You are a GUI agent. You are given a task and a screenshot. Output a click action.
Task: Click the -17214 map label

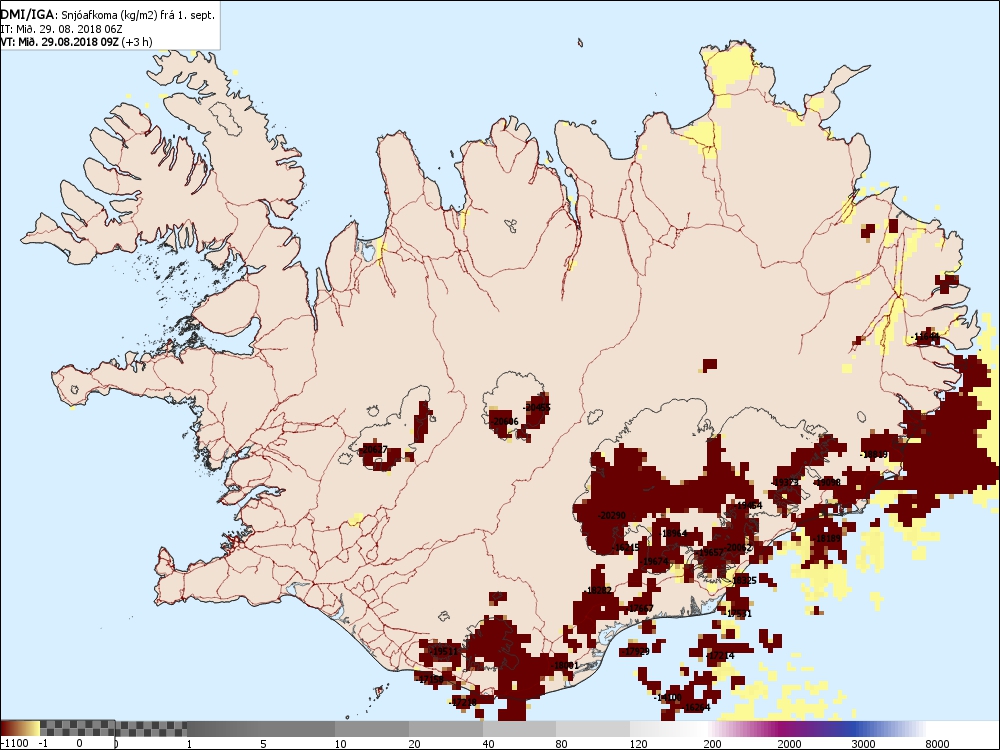click(x=720, y=656)
